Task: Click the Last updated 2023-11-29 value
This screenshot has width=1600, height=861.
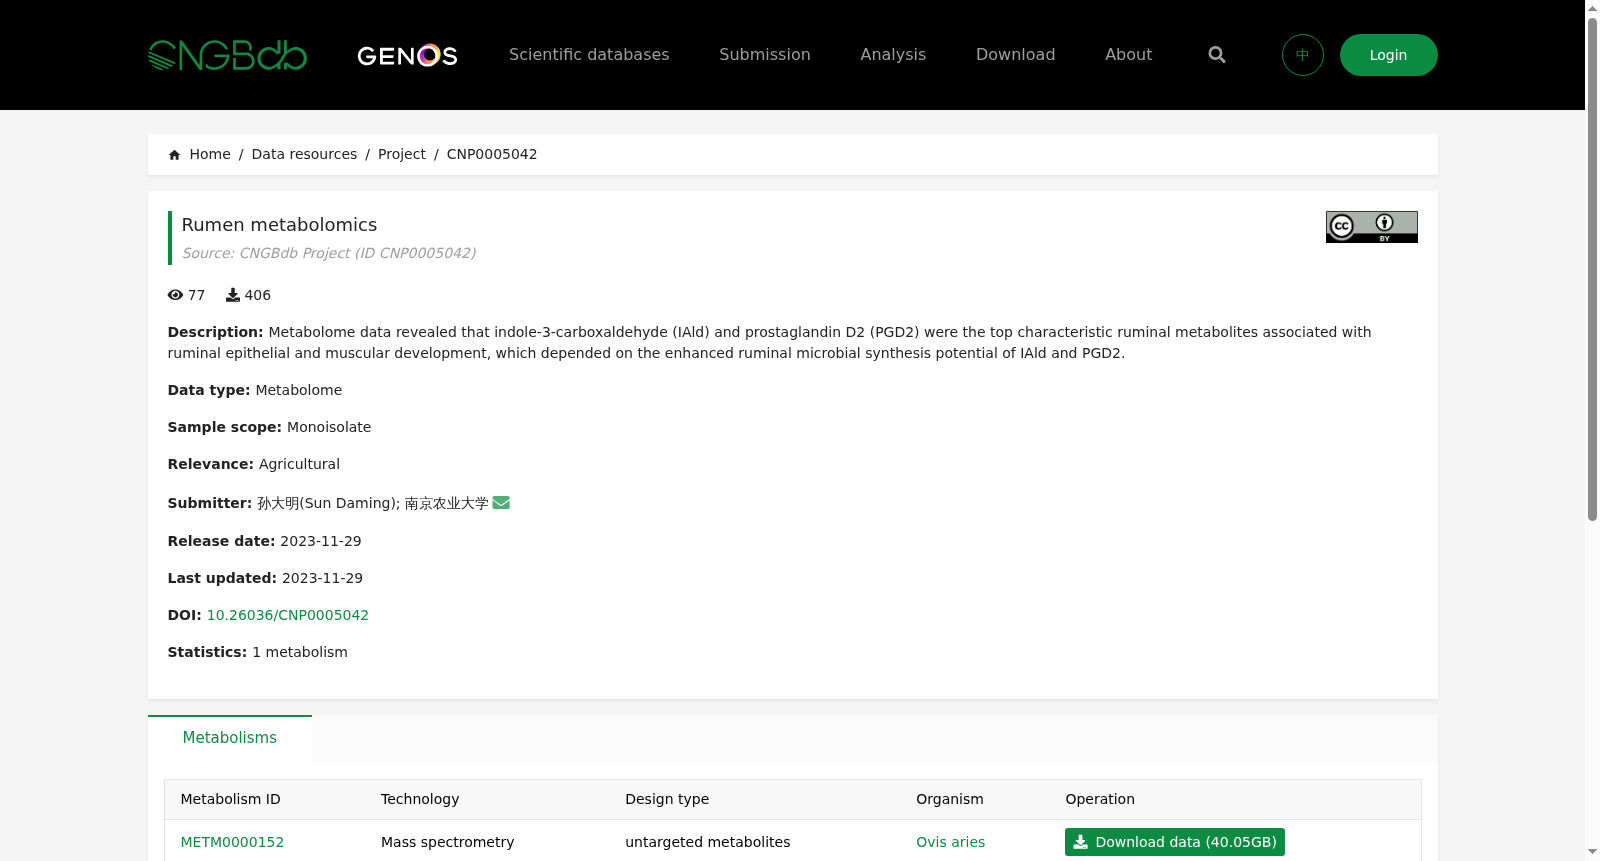Action: point(322,578)
